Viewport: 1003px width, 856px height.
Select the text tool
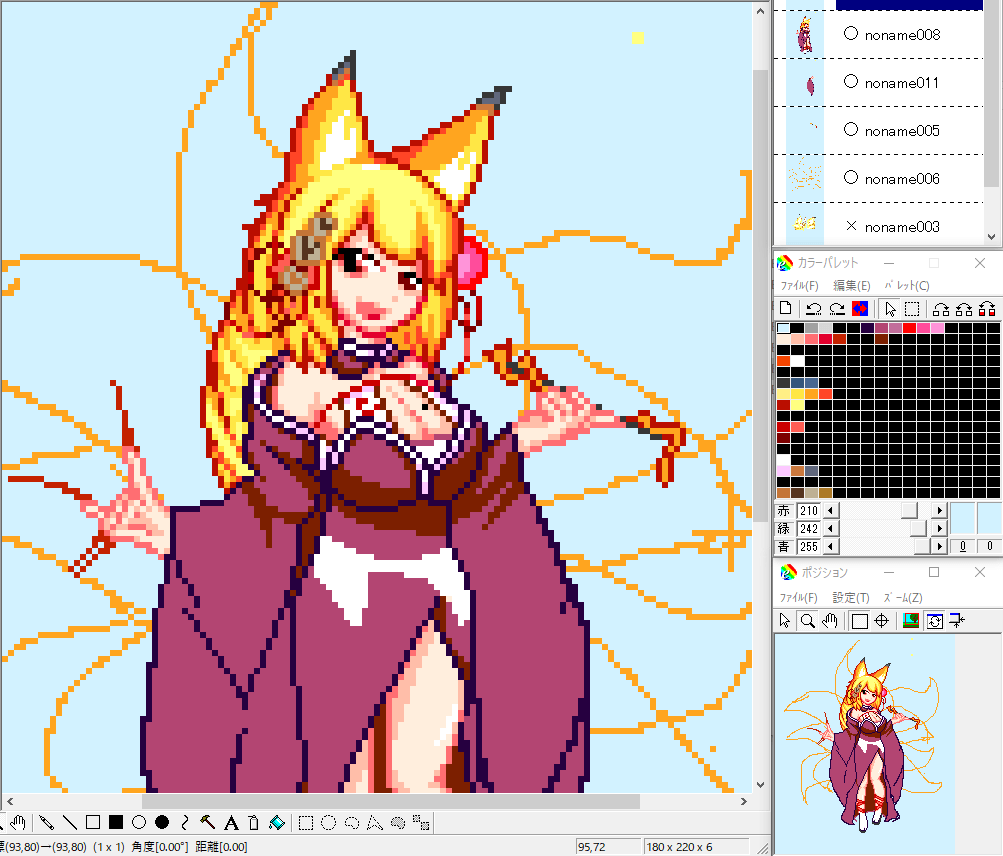click(x=231, y=822)
